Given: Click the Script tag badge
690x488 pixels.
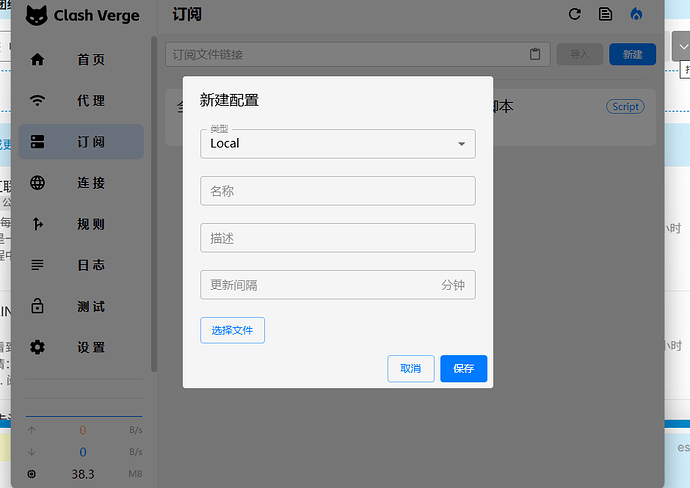Looking at the screenshot, I should pyautogui.click(x=625, y=106).
